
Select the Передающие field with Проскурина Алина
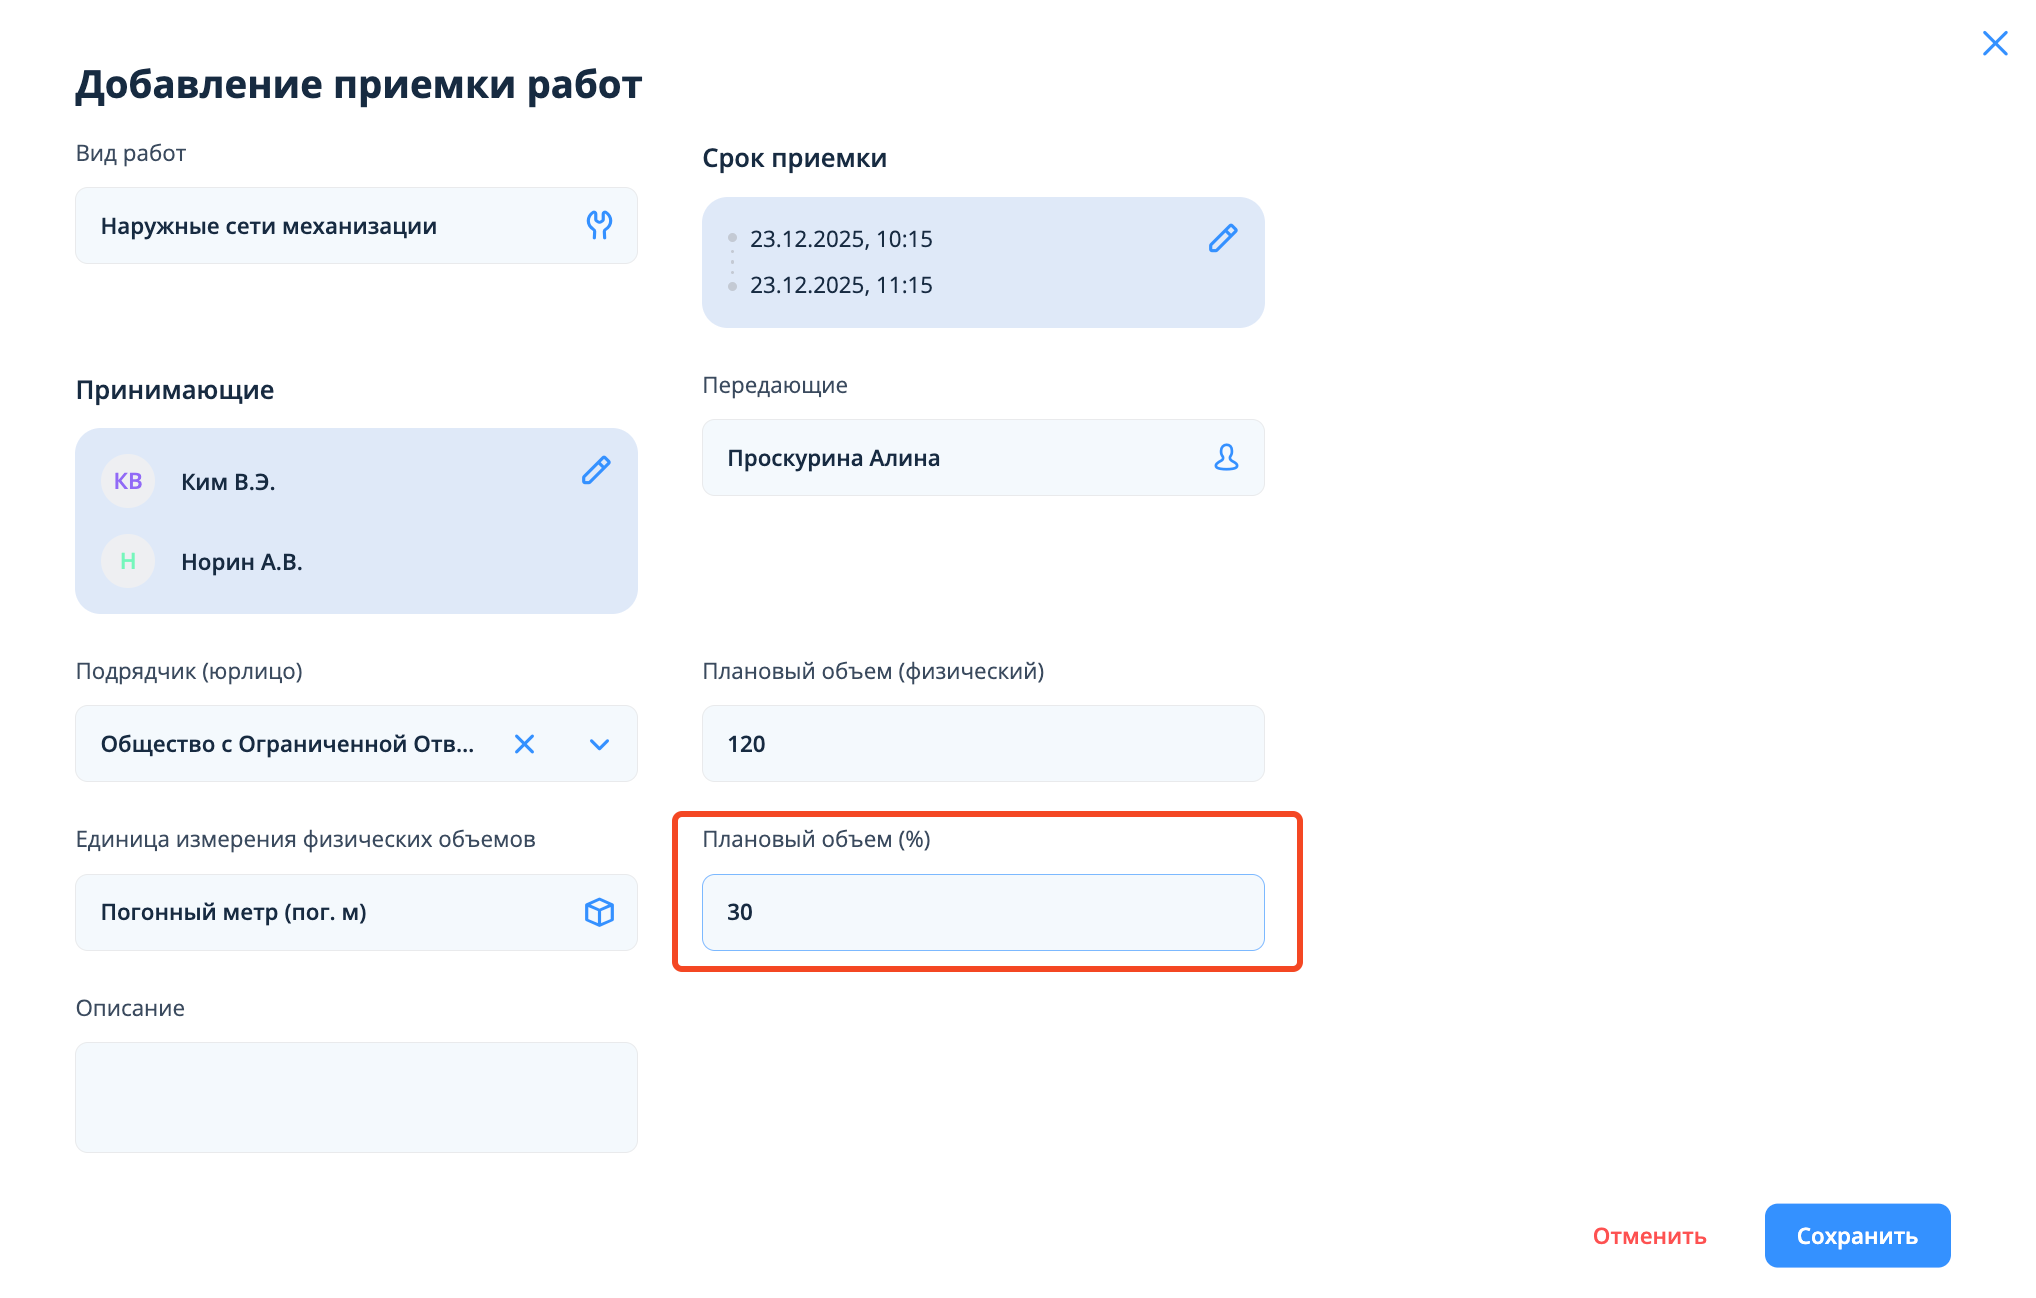tap(950, 458)
